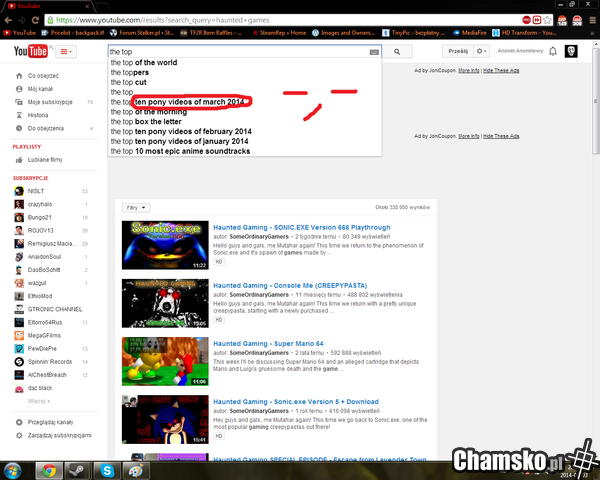Click the keyboard icon in search box

pos(374,51)
